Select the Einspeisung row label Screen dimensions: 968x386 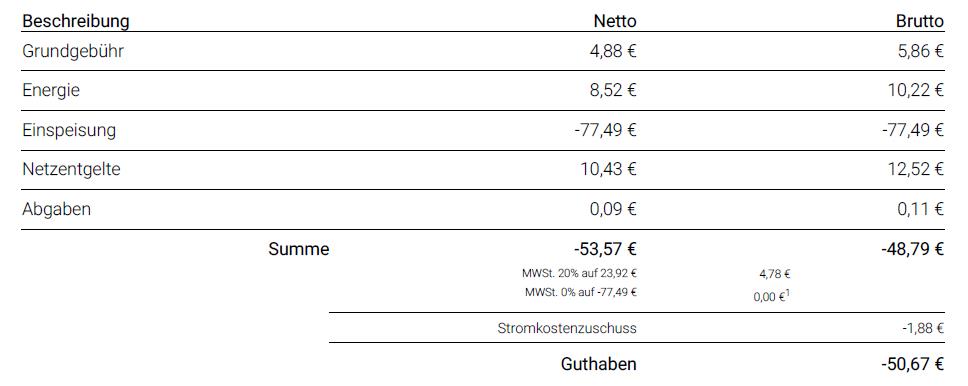click(x=69, y=130)
